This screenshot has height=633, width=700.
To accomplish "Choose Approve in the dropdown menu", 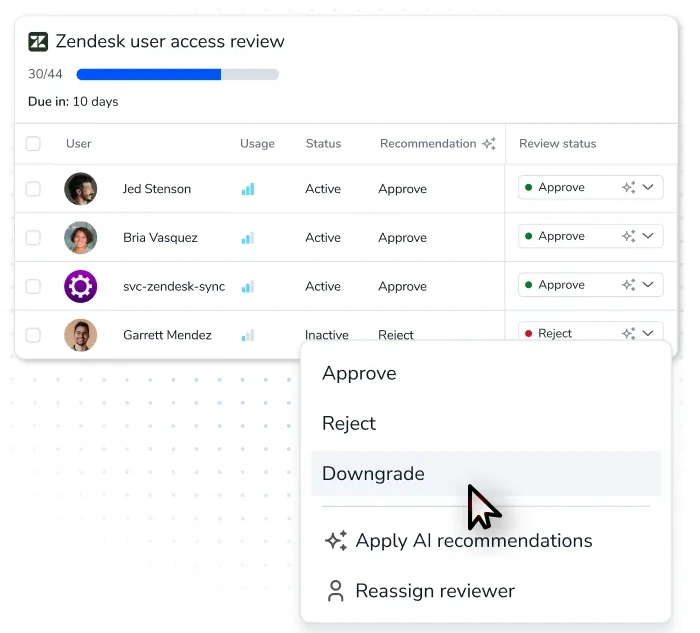I will (486, 373).
